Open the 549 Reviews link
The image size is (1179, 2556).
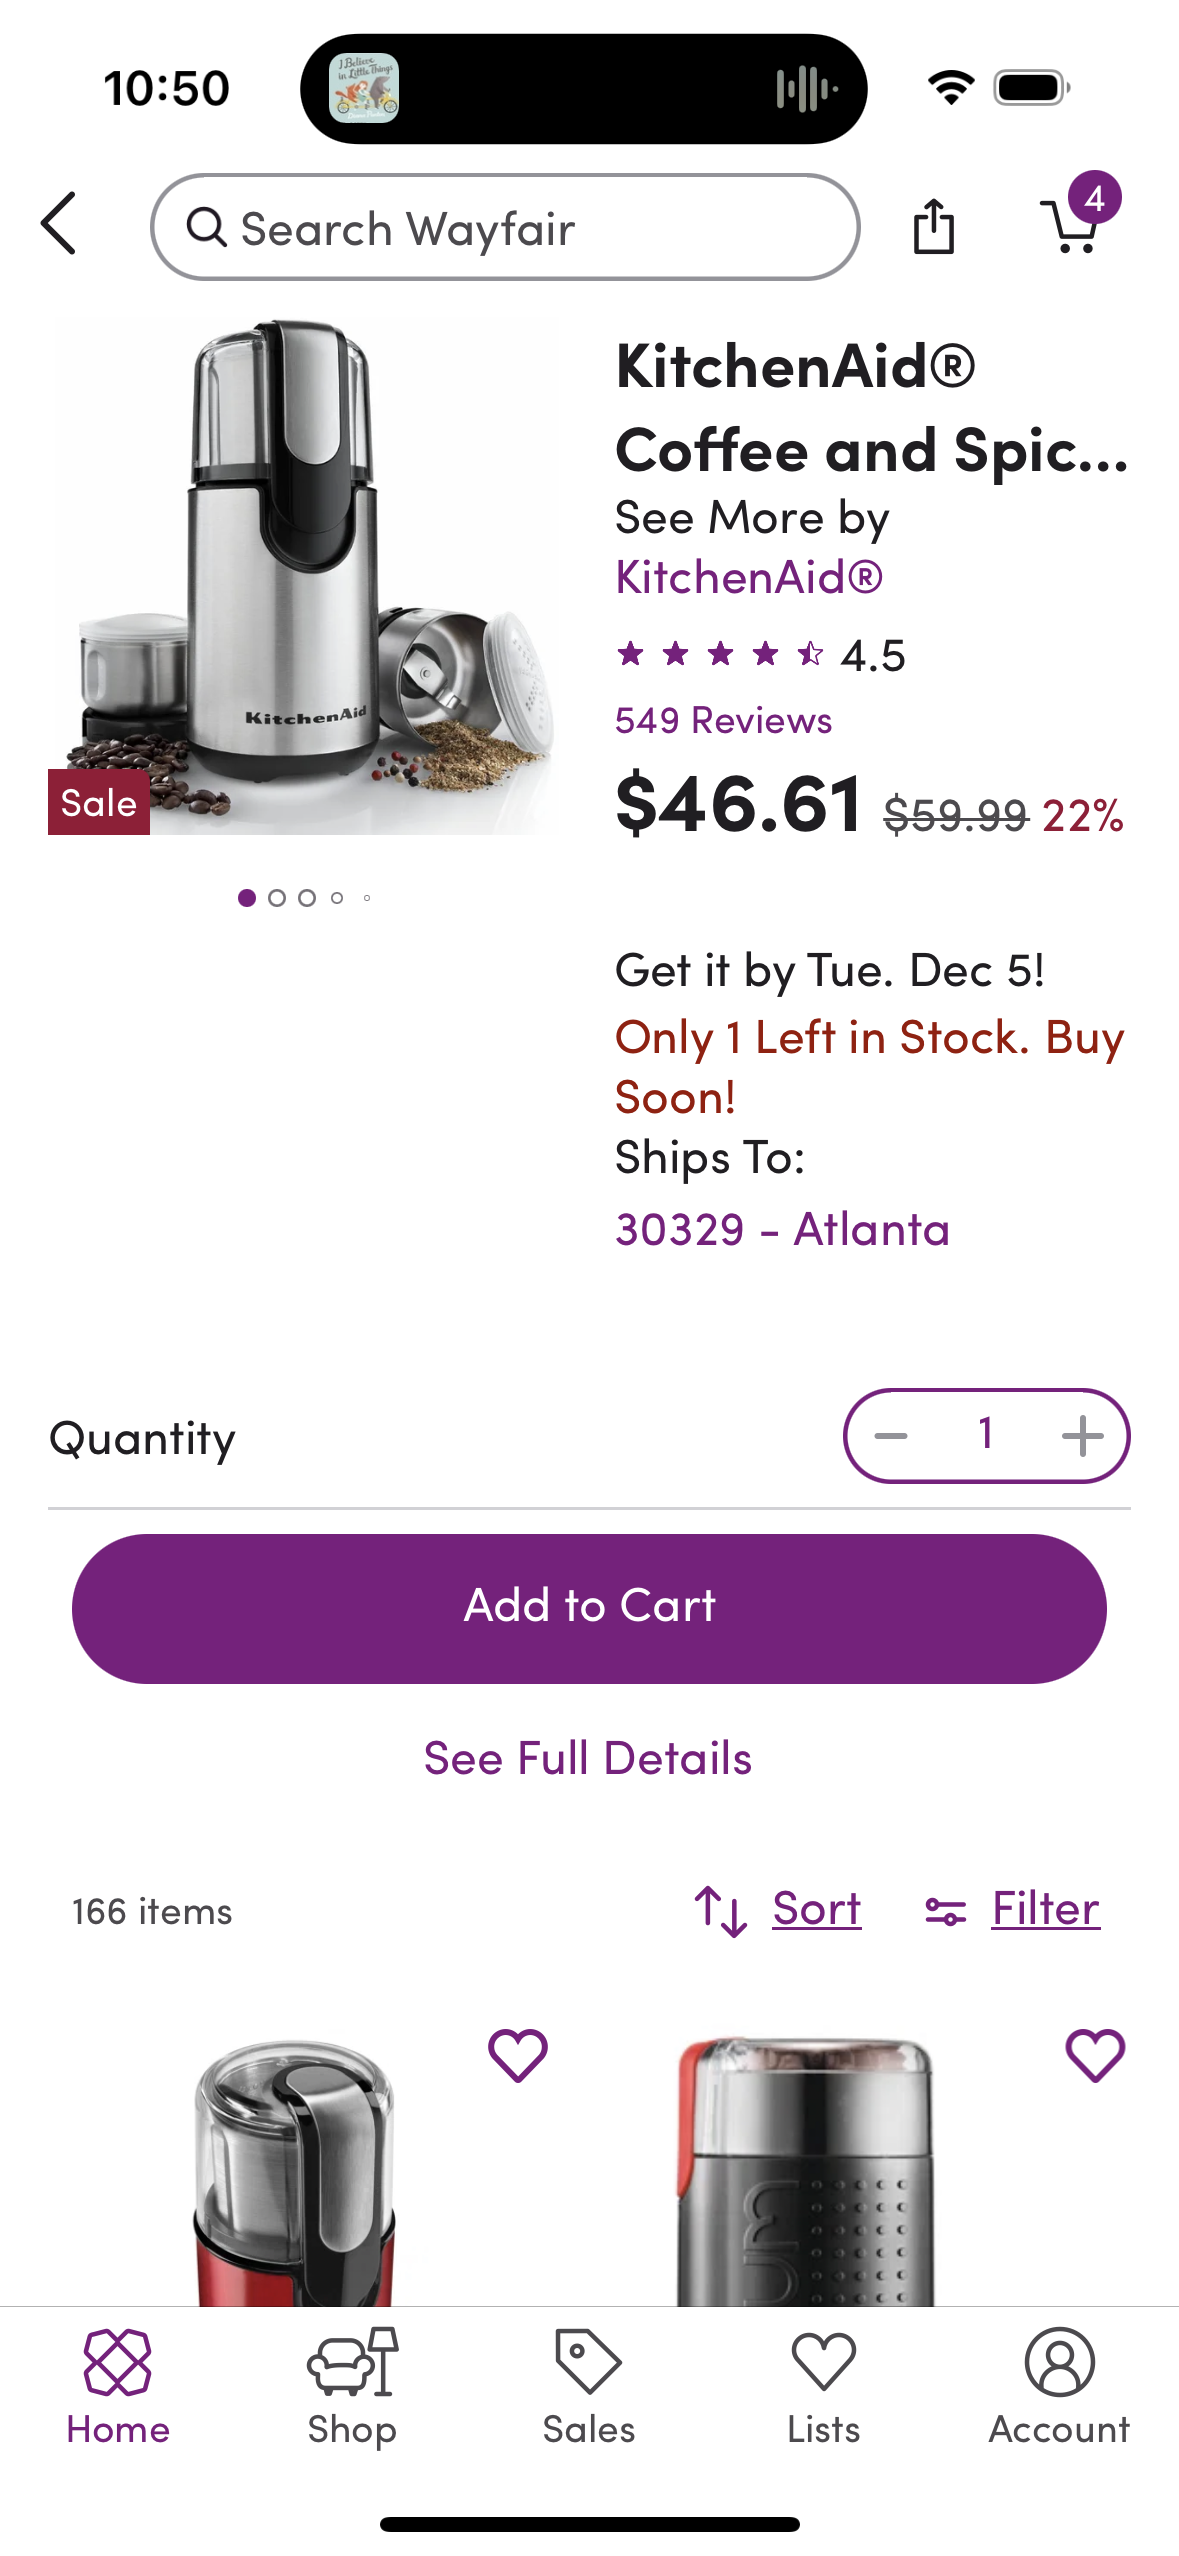tap(723, 721)
